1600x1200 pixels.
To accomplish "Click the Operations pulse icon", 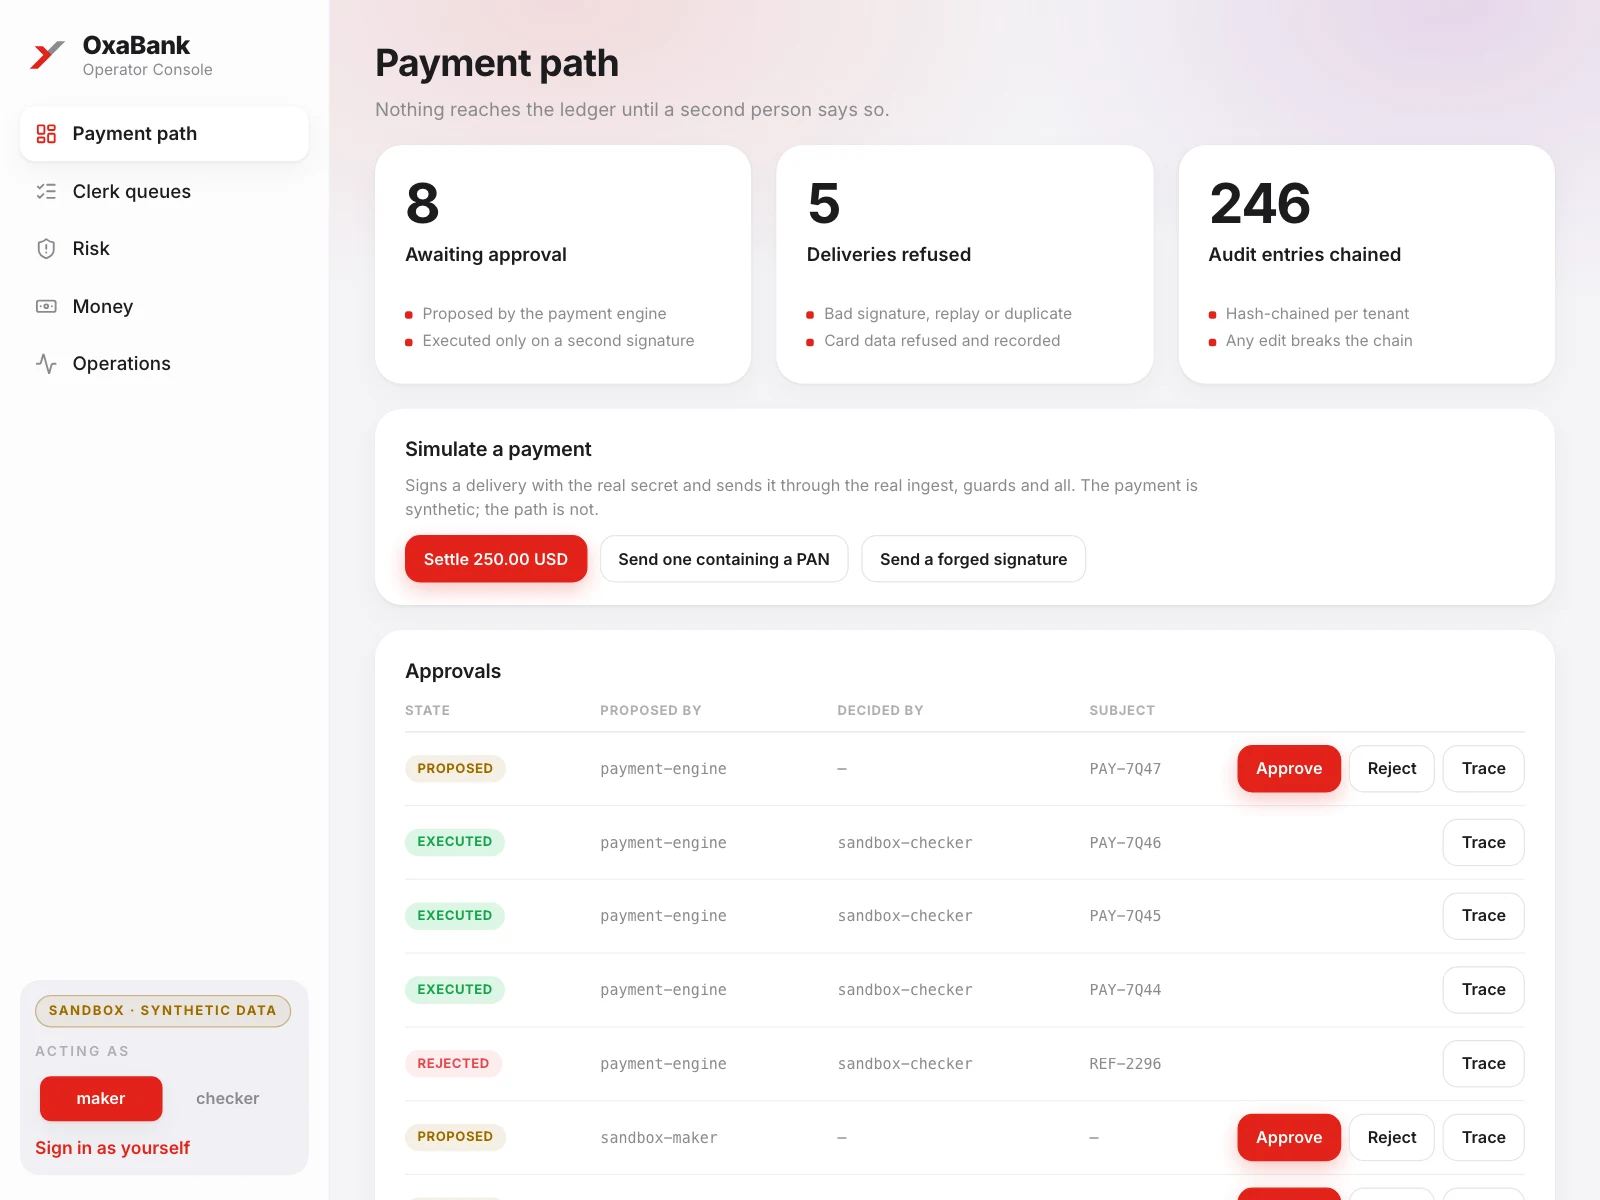I will coord(46,364).
